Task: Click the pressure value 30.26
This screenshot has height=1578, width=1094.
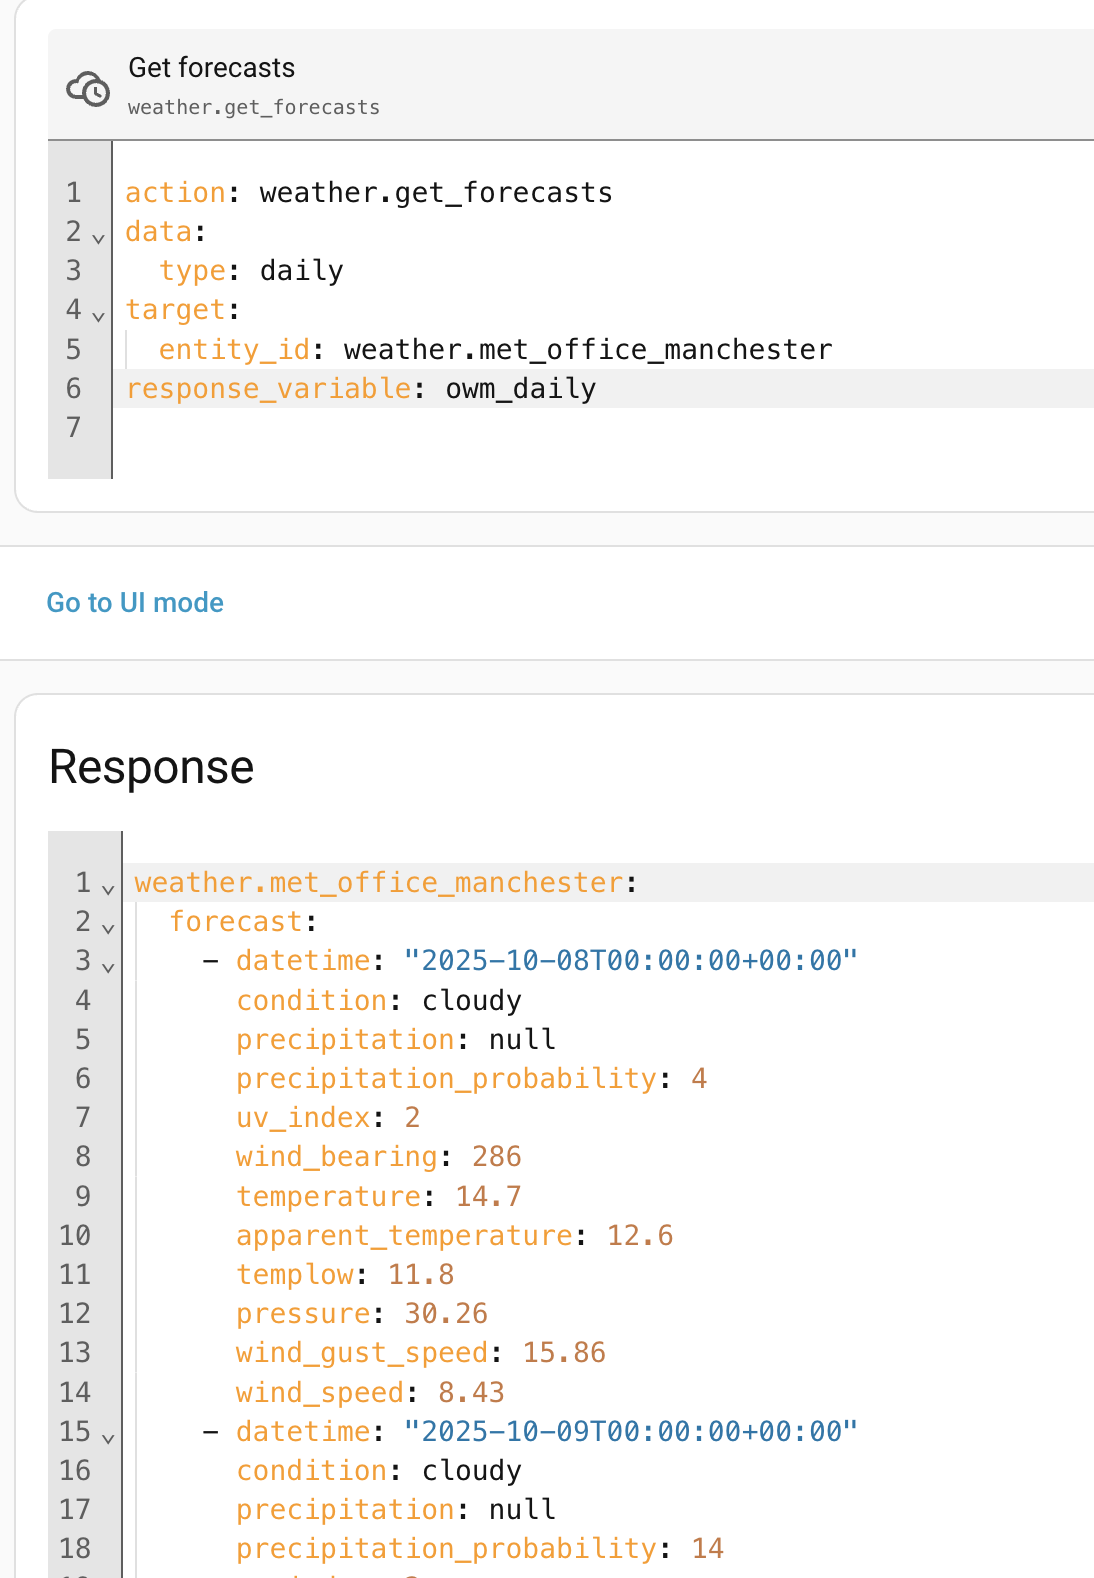Action: 446,1314
